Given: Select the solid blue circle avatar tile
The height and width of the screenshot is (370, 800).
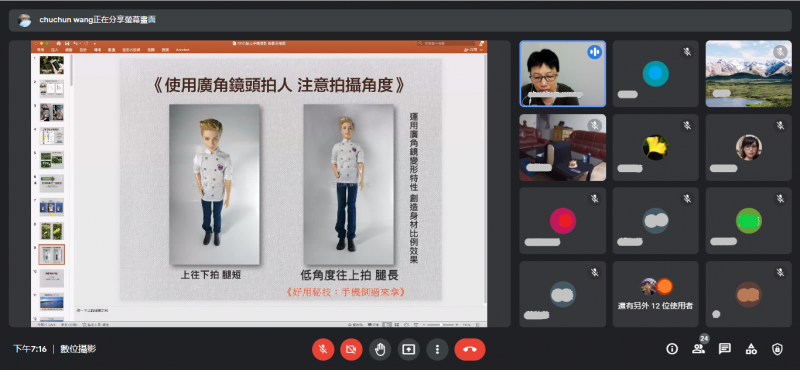Looking at the screenshot, I should (x=656, y=73).
